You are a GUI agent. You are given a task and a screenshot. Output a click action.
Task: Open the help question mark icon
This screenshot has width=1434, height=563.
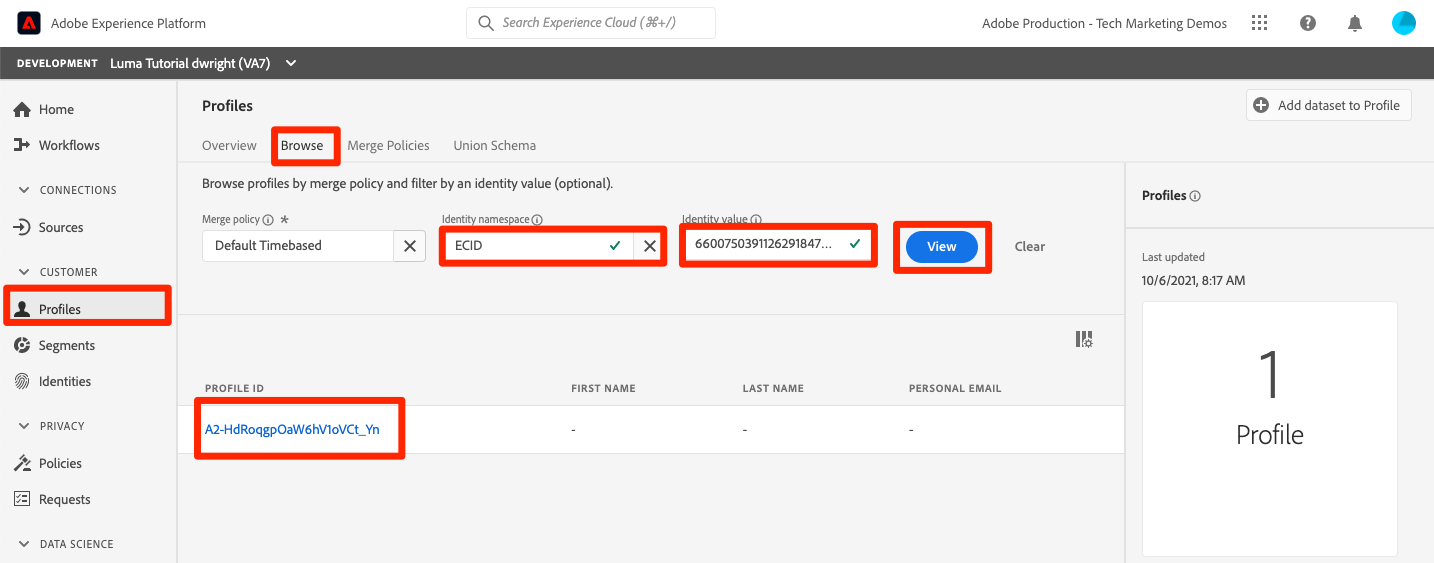[x=1307, y=23]
